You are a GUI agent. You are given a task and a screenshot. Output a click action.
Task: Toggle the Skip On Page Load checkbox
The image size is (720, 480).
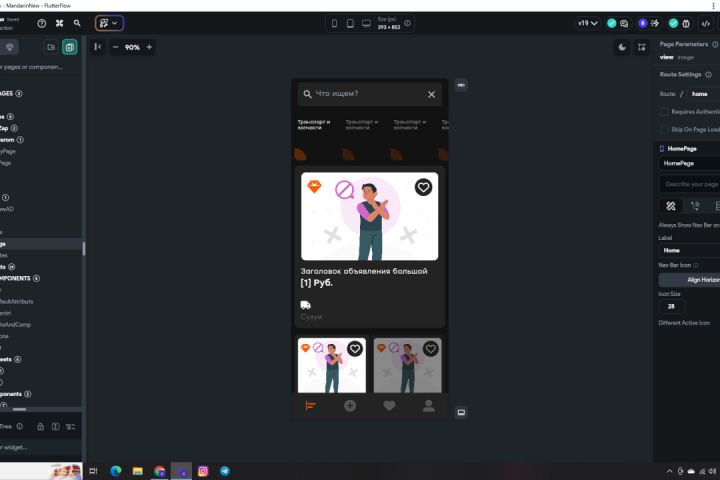point(664,130)
